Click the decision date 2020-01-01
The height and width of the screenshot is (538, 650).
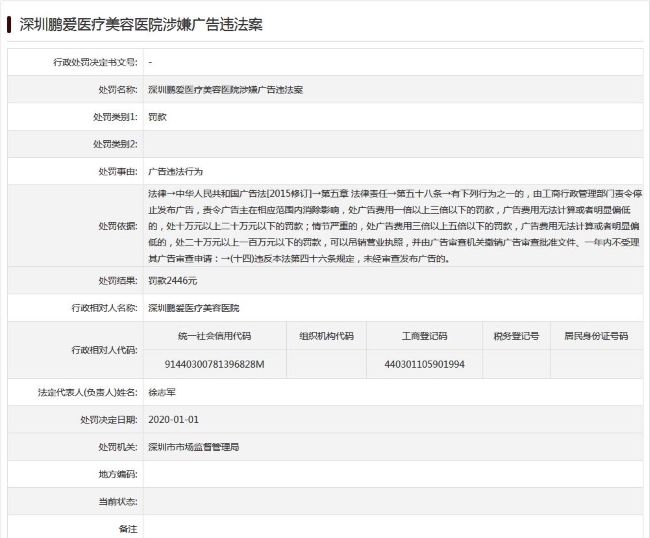[x=173, y=419]
